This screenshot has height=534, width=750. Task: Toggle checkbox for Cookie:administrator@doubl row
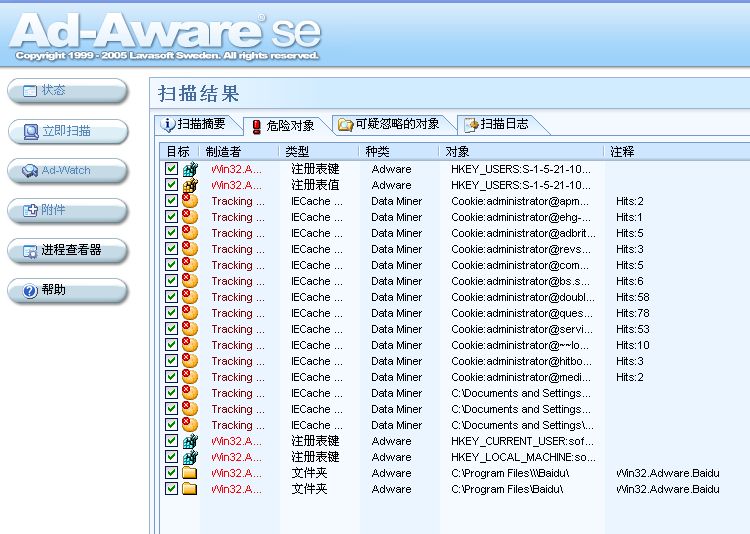coord(171,297)
